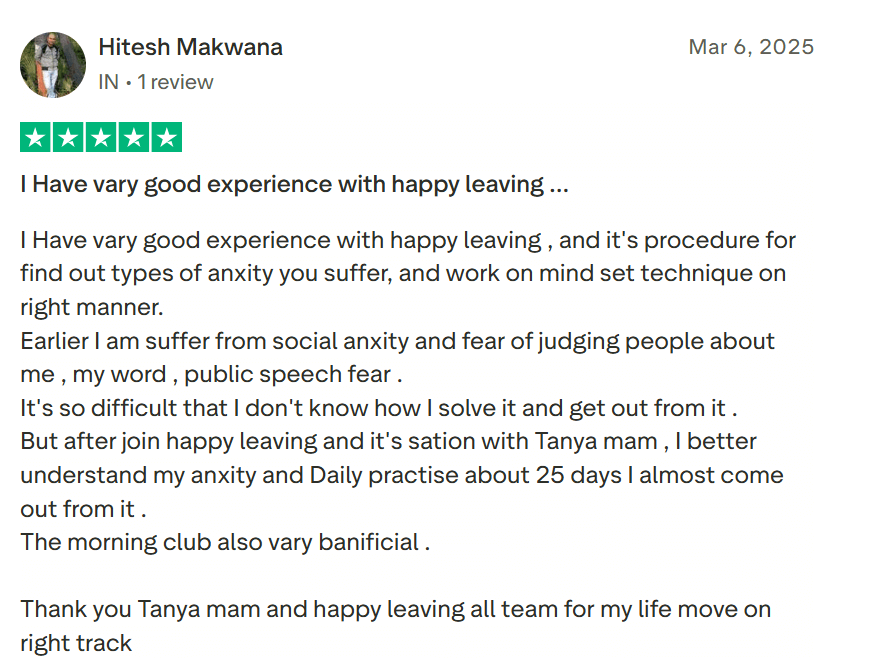Open Hitesh Makwana's profile photo
The height and width of the screenshot is (658, 879).
[53, 64]
